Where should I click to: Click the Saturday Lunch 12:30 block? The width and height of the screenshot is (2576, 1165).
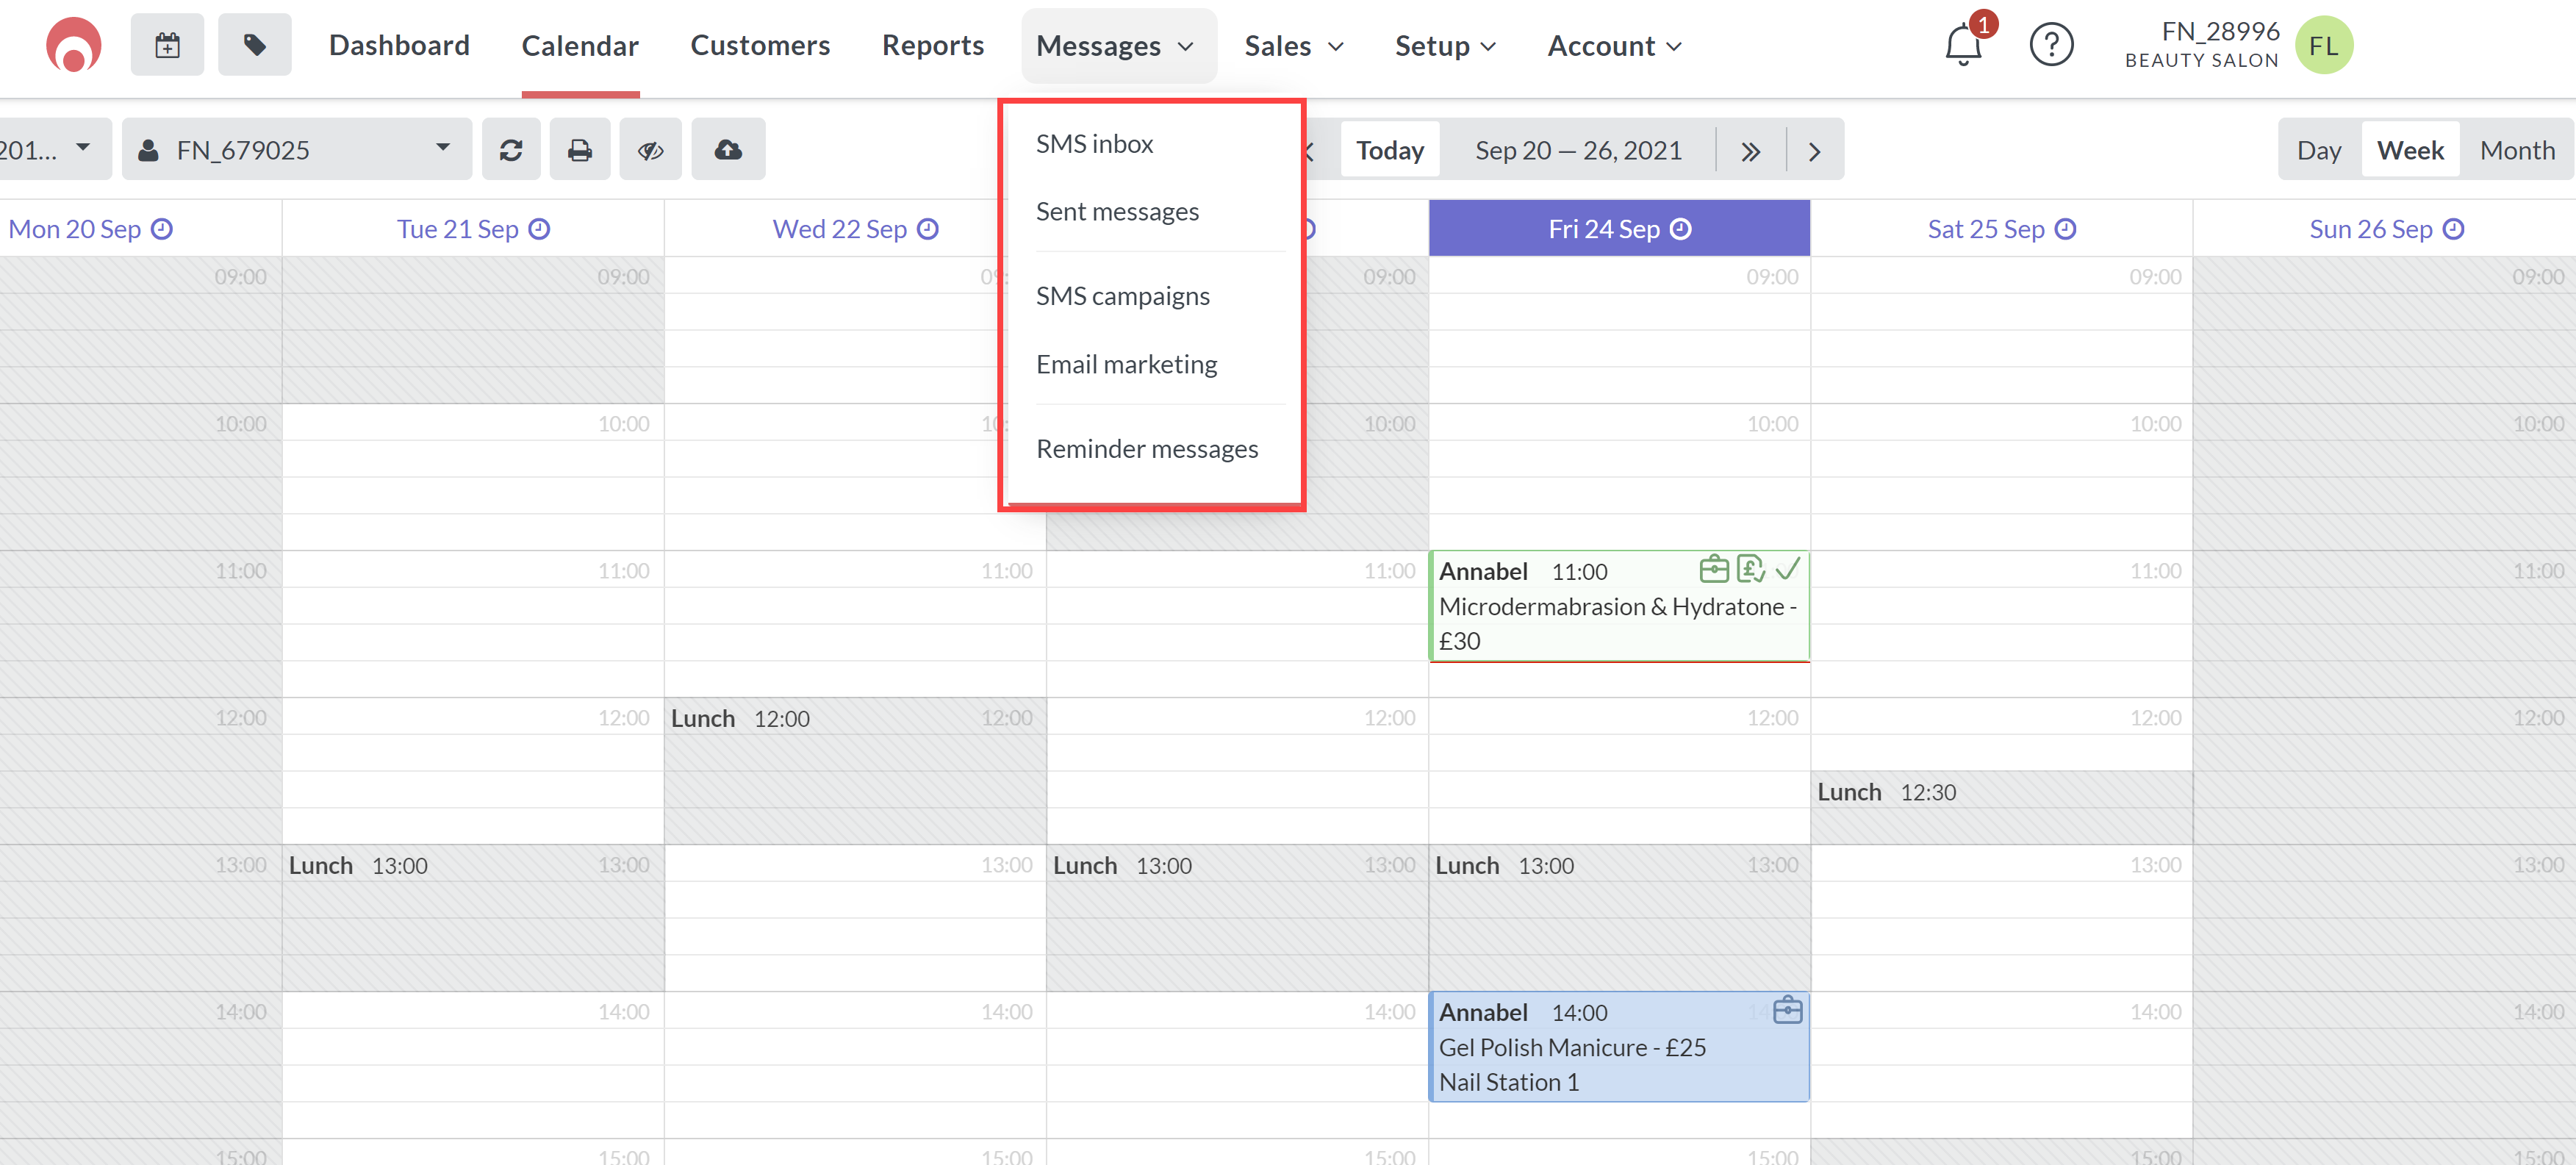pos(2001,807)
